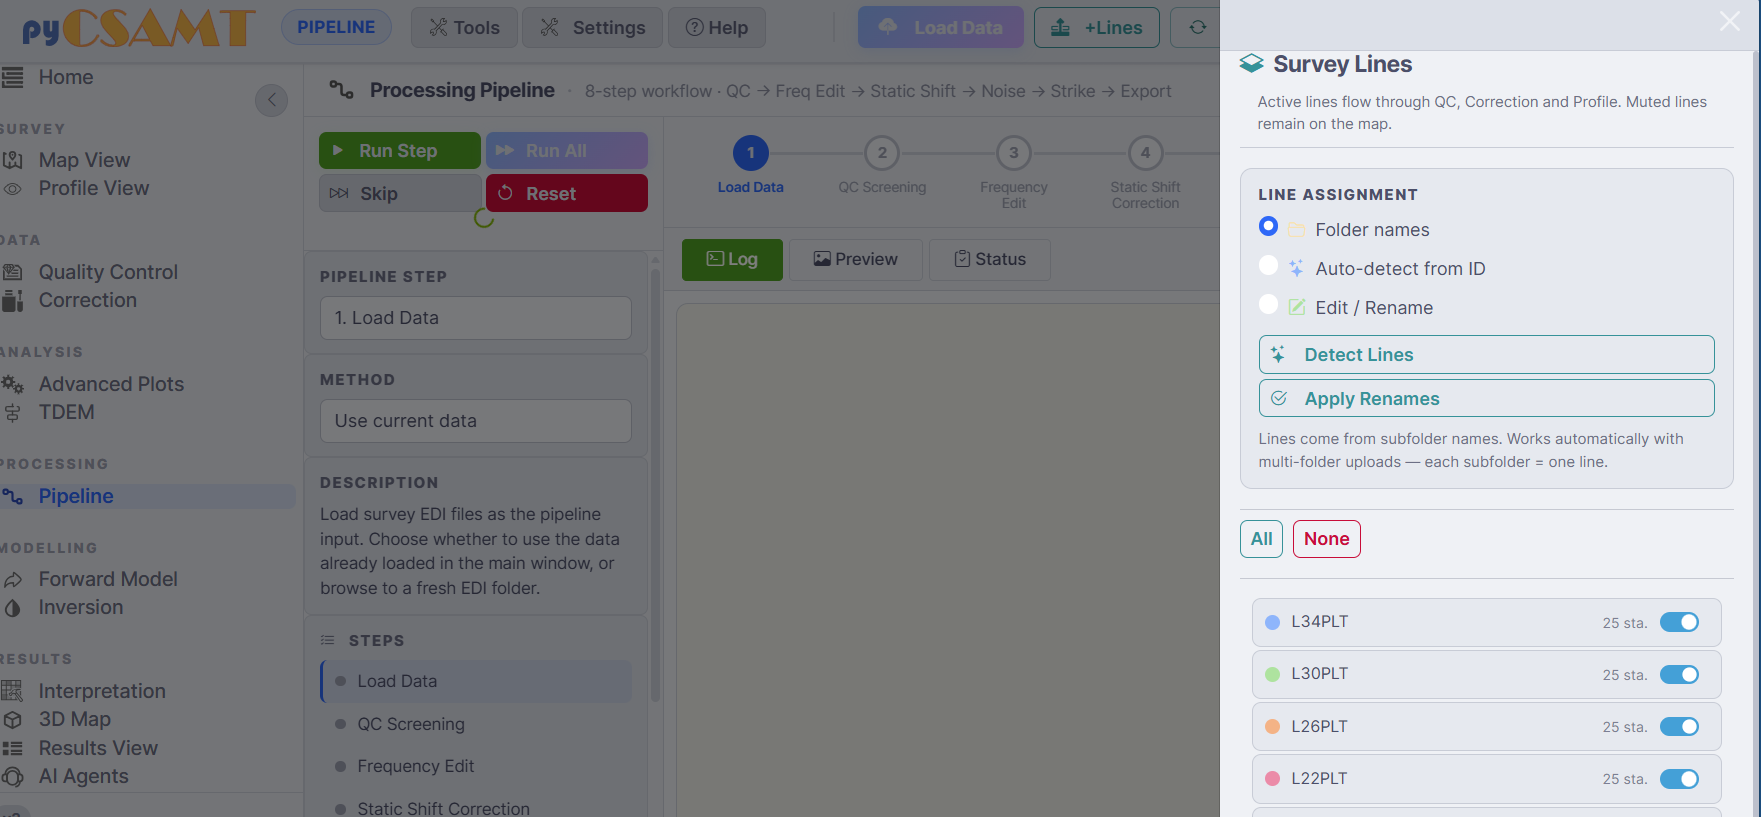Click the L22PLT pink color dot
The width and height of the screenshot is (1761, 817).
tap(1272, 778)
